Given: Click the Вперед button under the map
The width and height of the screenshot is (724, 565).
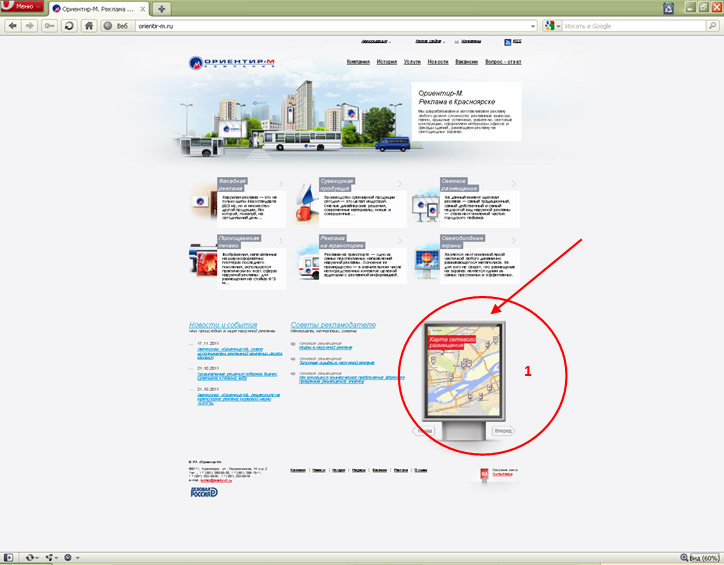Looking at the screenshot, I should pos(504,431).
